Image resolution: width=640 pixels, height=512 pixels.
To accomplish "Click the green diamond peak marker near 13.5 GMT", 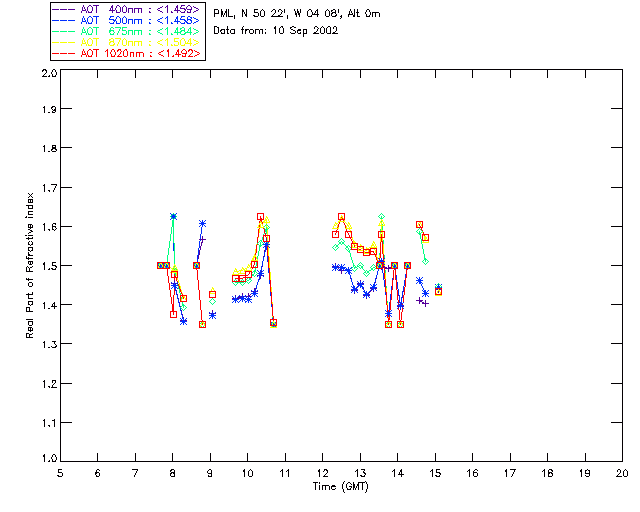I will point(381,216).
